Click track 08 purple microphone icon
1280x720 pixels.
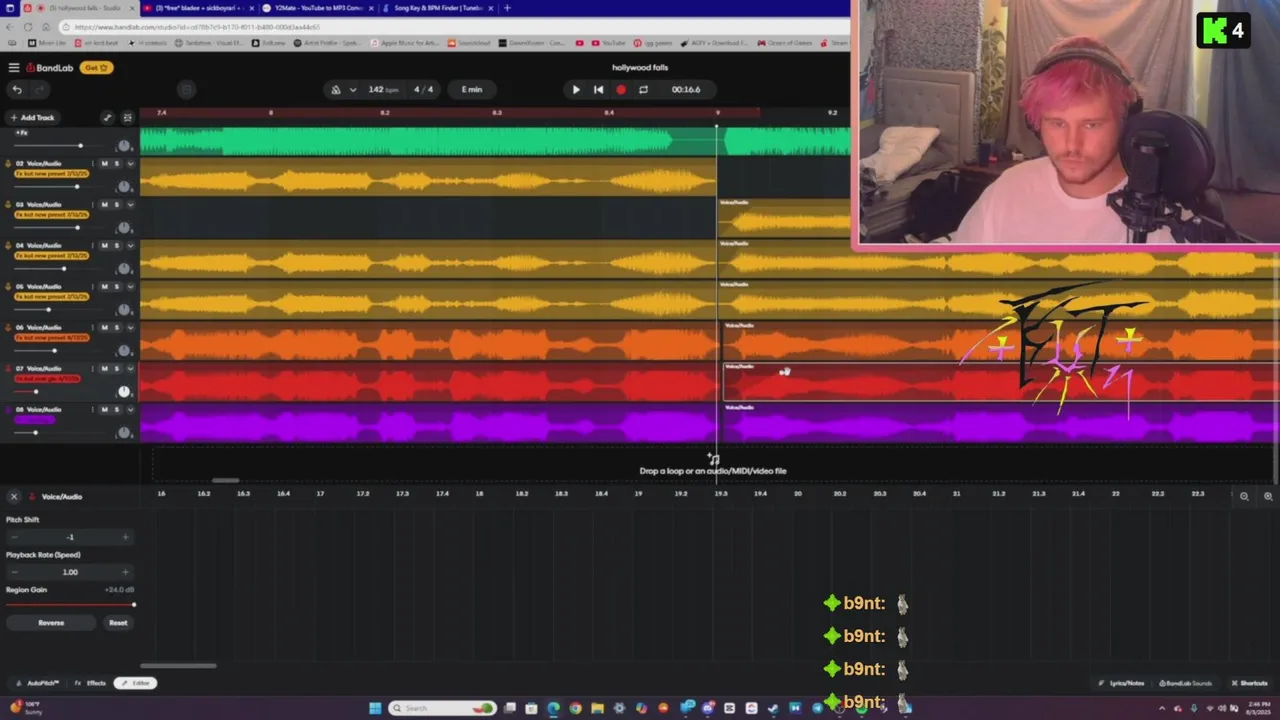tap(8, 409)
